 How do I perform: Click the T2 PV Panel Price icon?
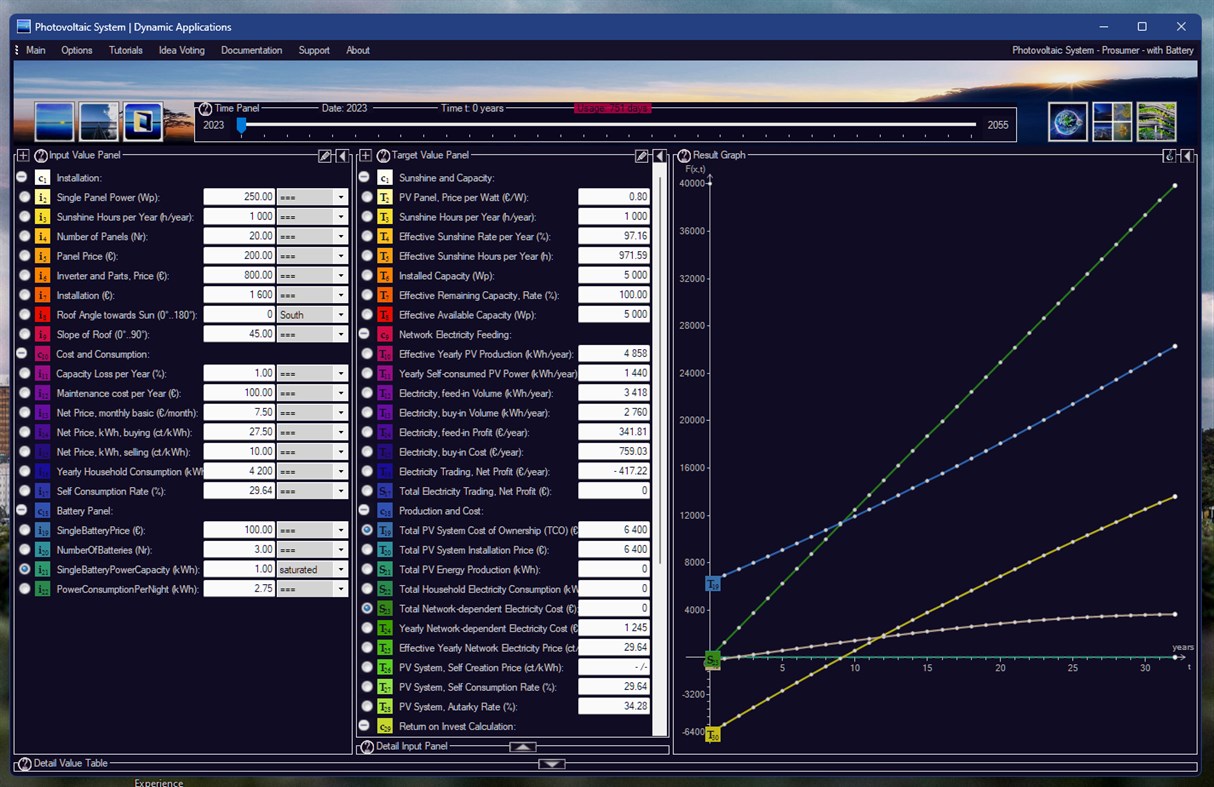[385, 197]
